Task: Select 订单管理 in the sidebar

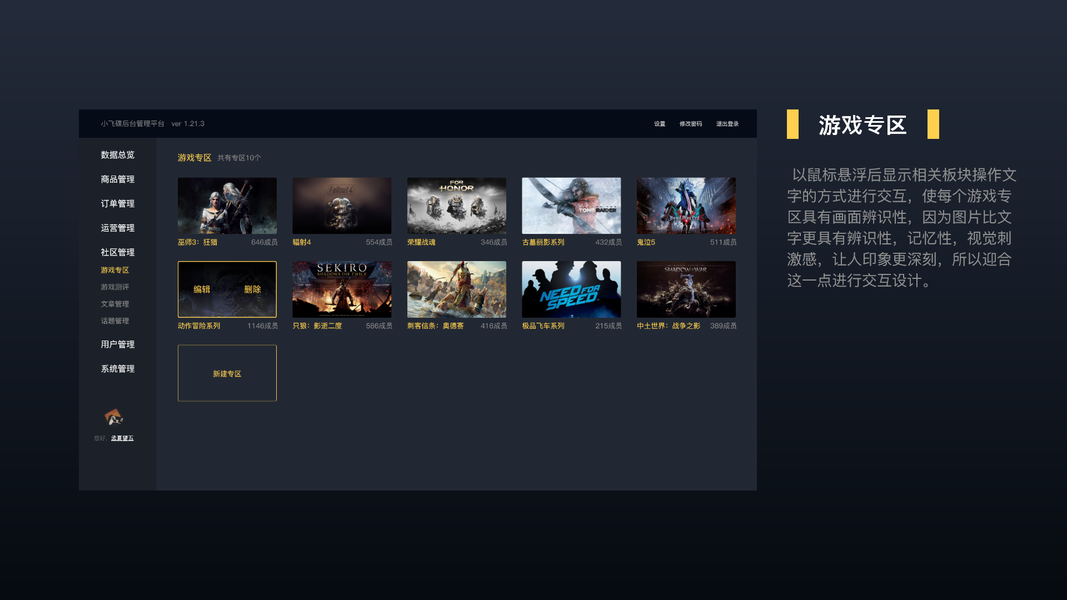Action: (118, 204)
